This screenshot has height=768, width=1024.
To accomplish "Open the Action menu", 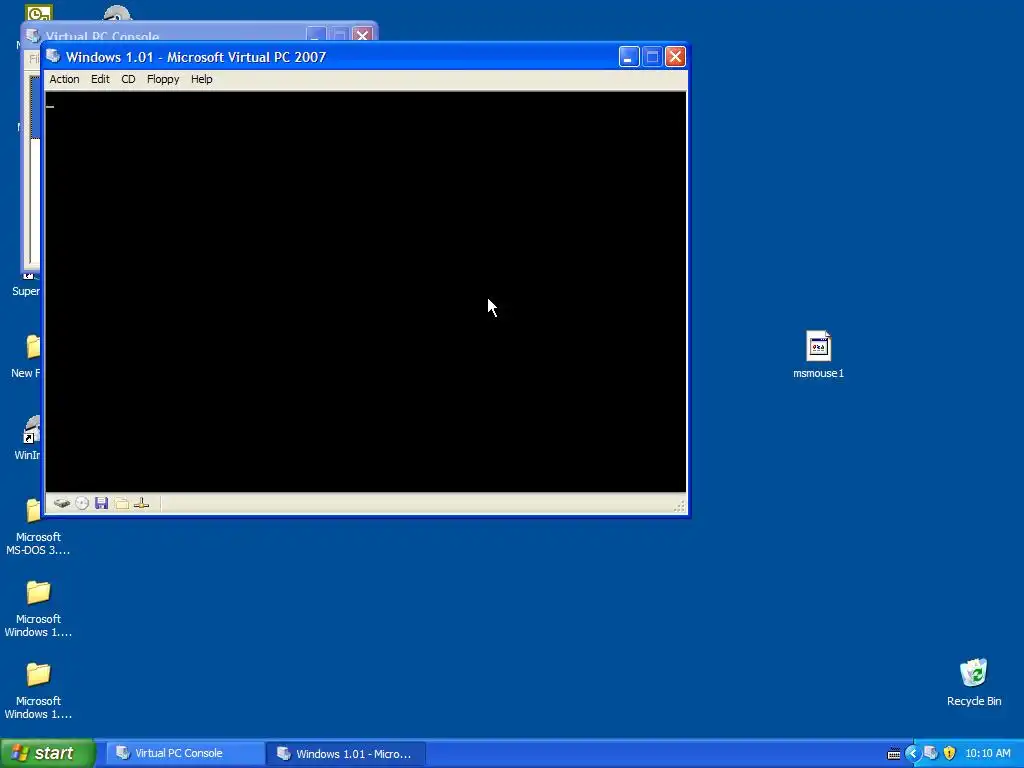I will pos(64,79).
